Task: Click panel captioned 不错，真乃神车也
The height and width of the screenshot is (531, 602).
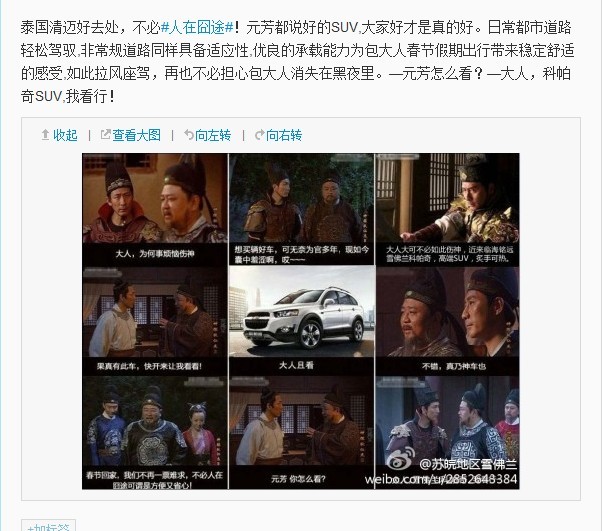Action: point(447,321)
